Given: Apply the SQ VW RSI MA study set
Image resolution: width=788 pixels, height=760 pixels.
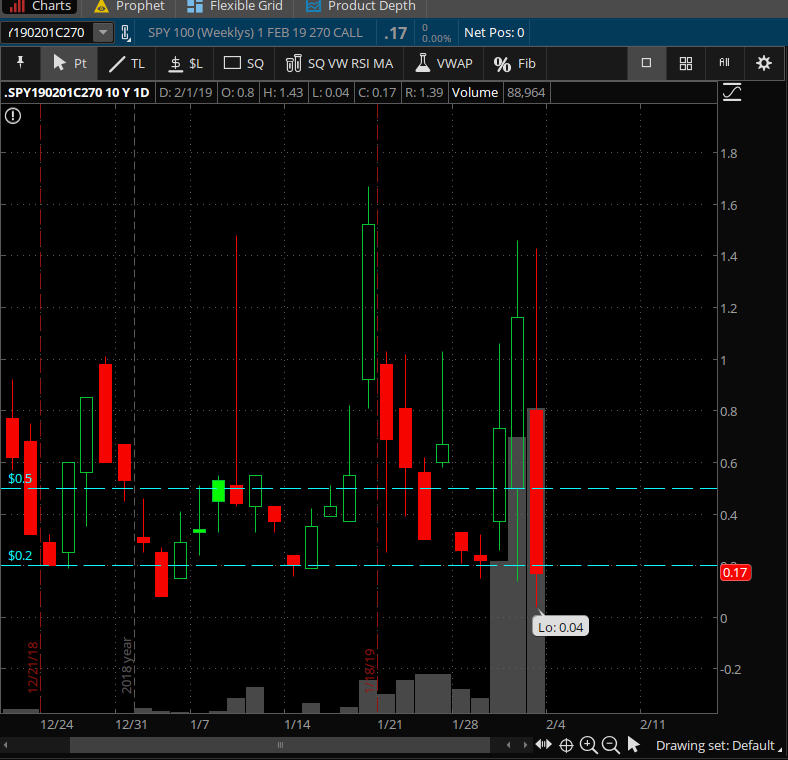Looking at the screenshot, I should pos(339,63).
